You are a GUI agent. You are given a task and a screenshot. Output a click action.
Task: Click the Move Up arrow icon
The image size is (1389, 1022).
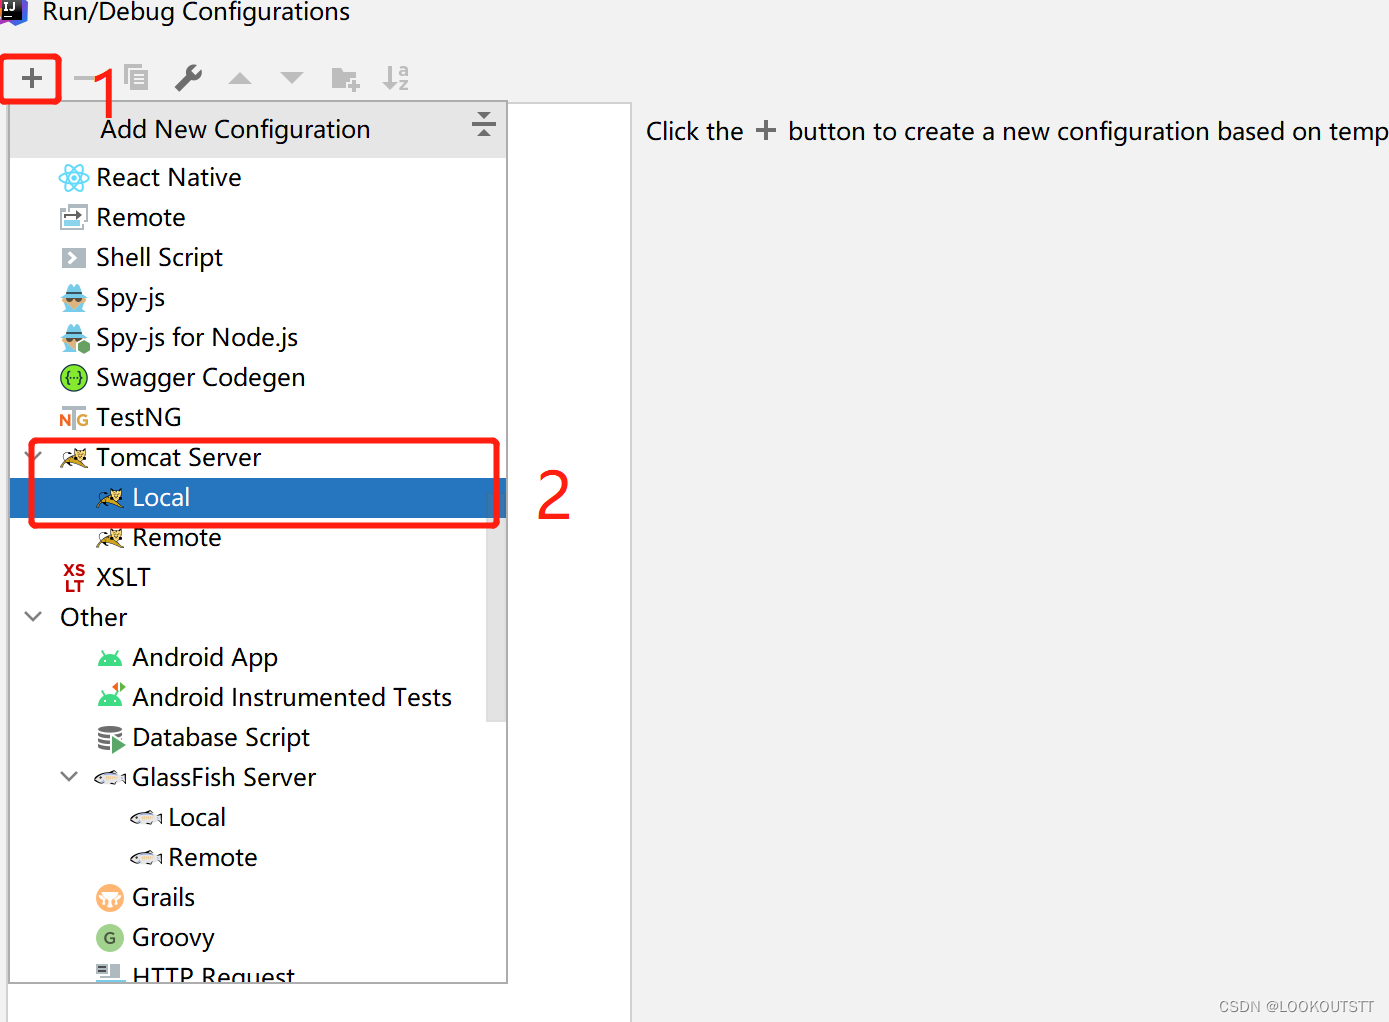coord(240,78)
